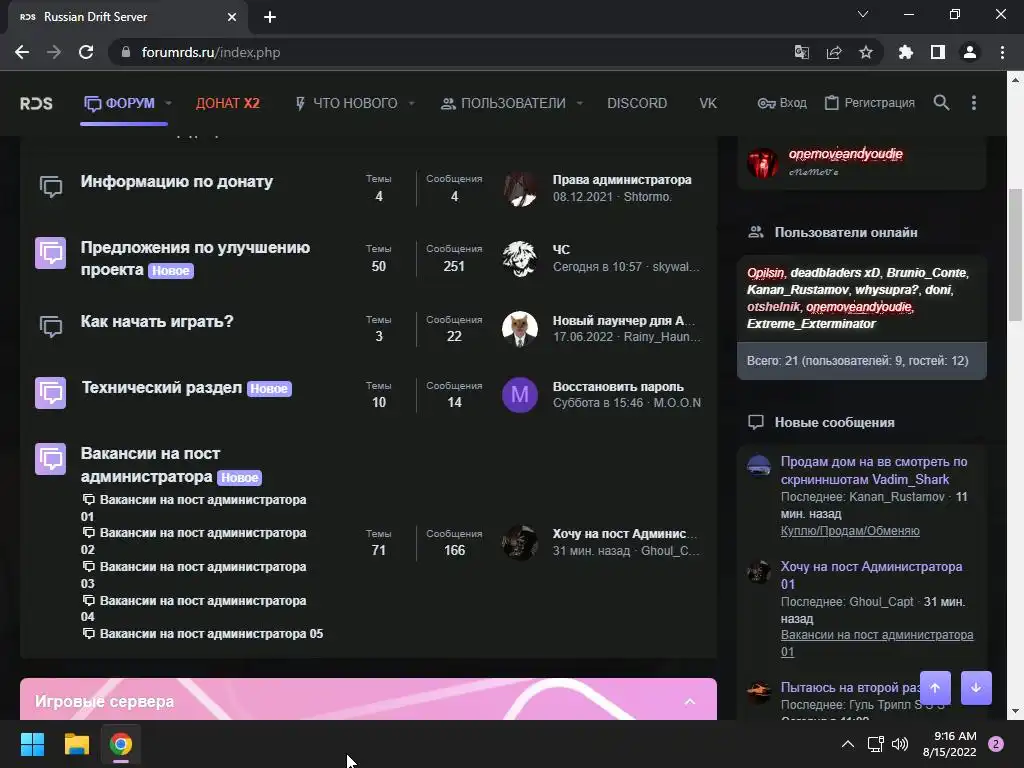Click the share page icon in address bar
The image size is (1024, 768).
(834, 52)
